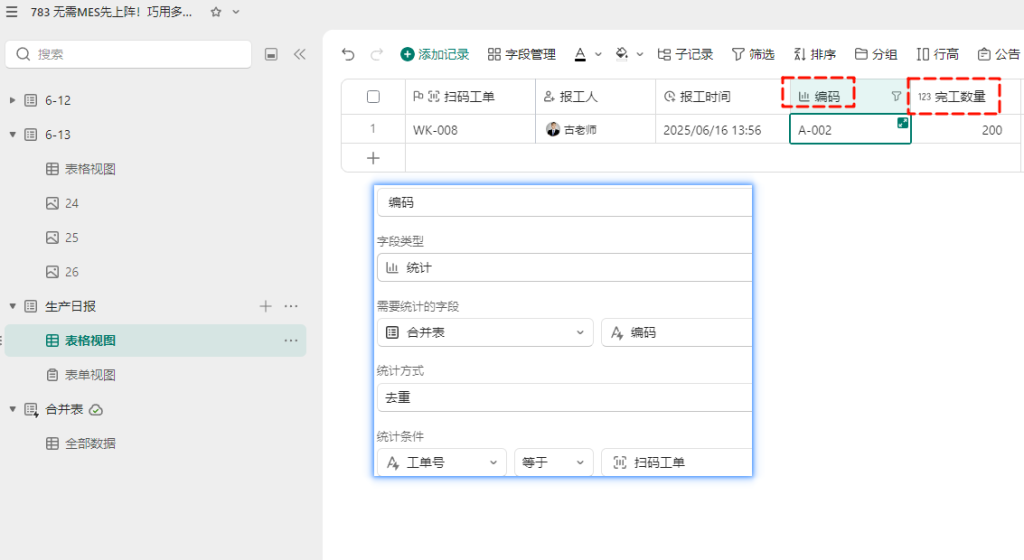Open 表格视图 under 6-13
This screenshot has height=560, width=1024.
tap(81, 169)
